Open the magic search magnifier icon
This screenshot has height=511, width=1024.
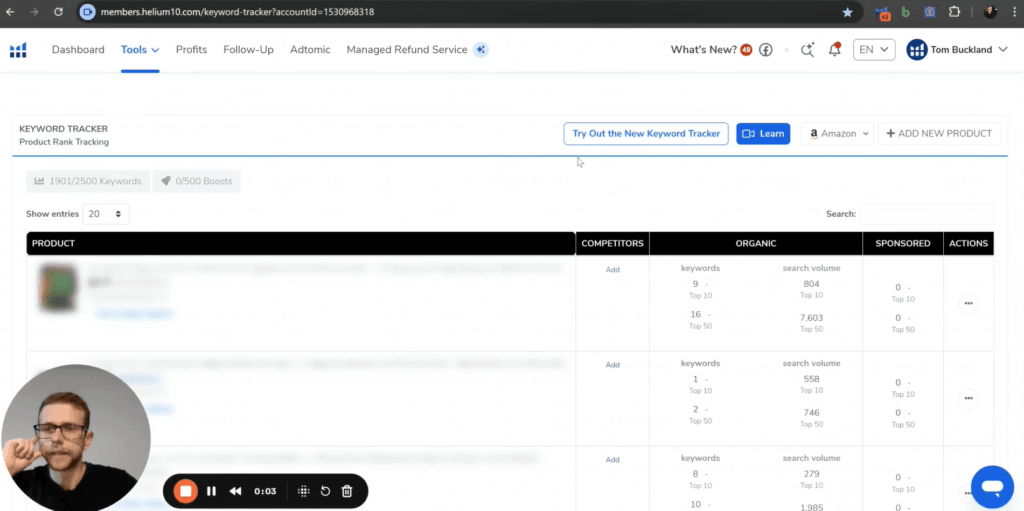[x=808, y=50]
